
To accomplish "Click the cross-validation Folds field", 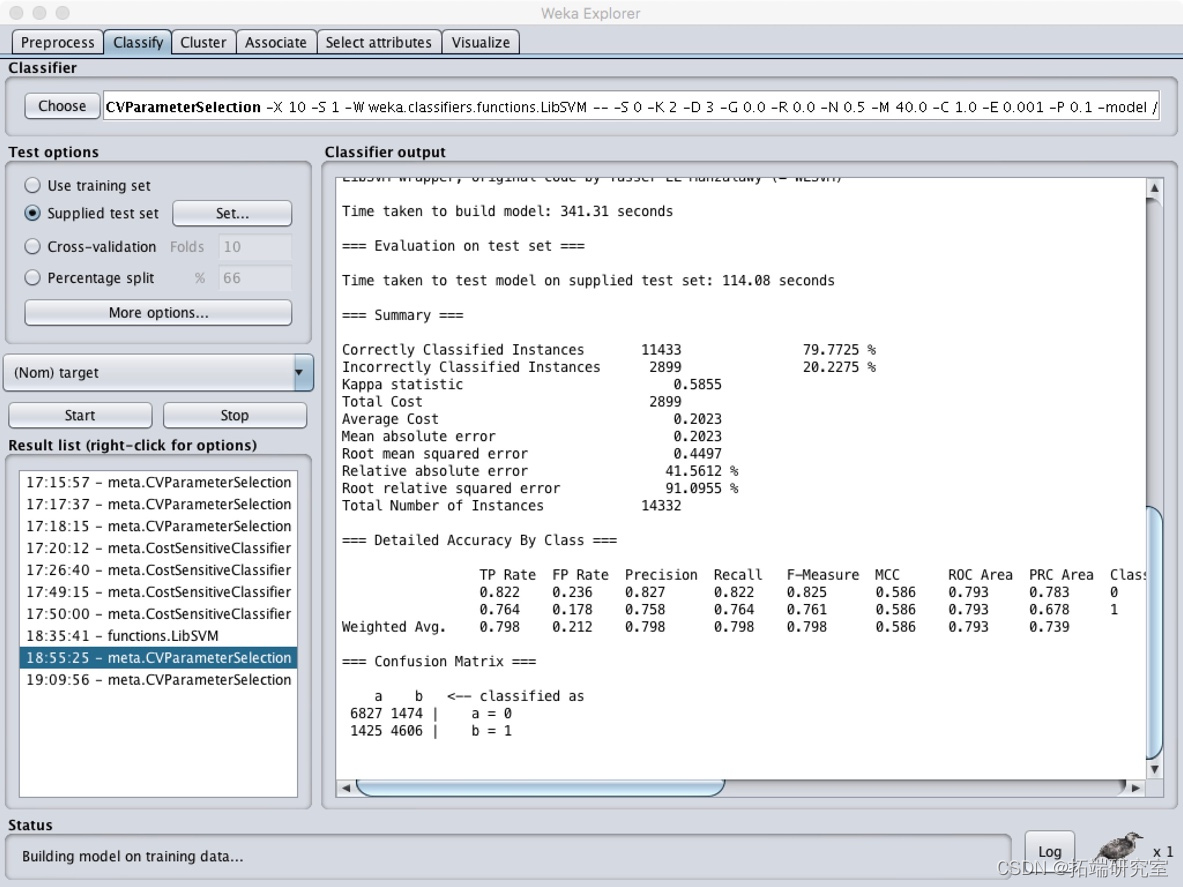I will point(255,247).
